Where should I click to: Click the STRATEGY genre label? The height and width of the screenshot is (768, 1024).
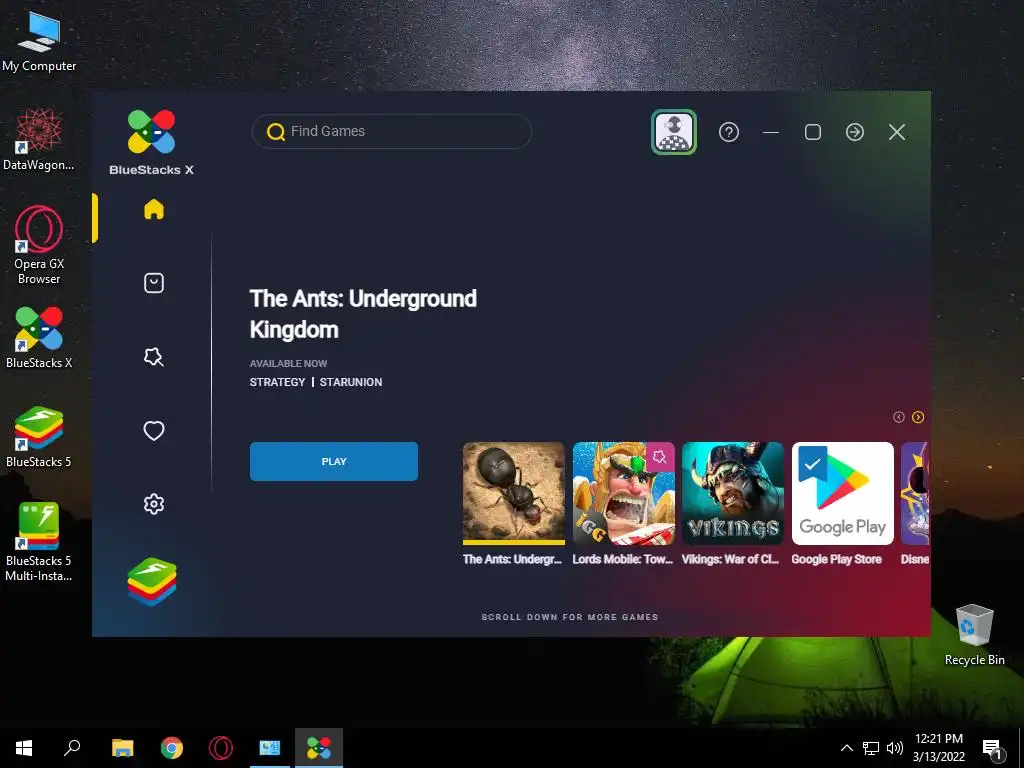[x=277, y=382]
